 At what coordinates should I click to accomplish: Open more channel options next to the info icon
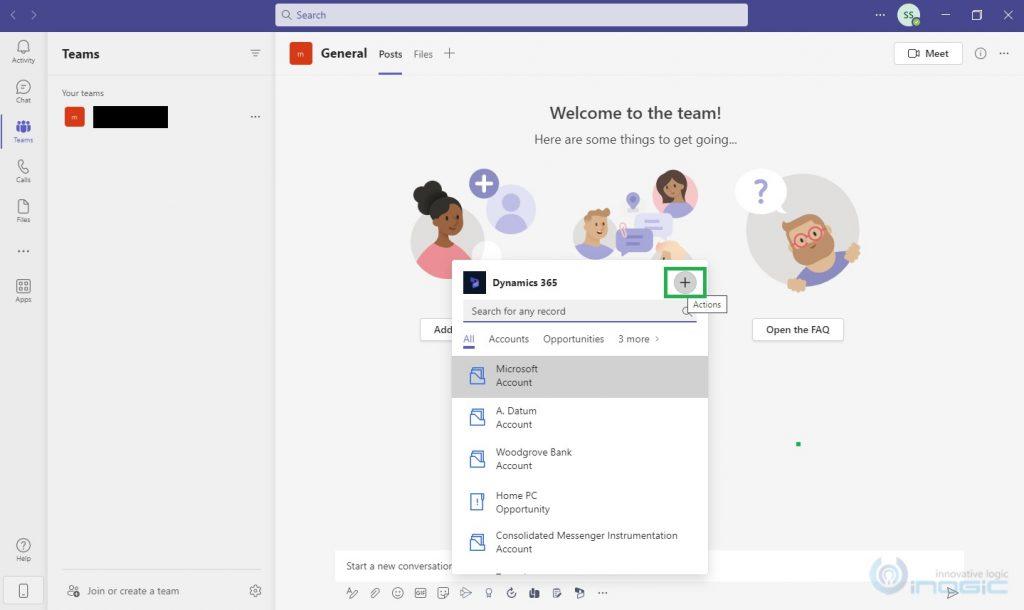[x=1004, y=54]
